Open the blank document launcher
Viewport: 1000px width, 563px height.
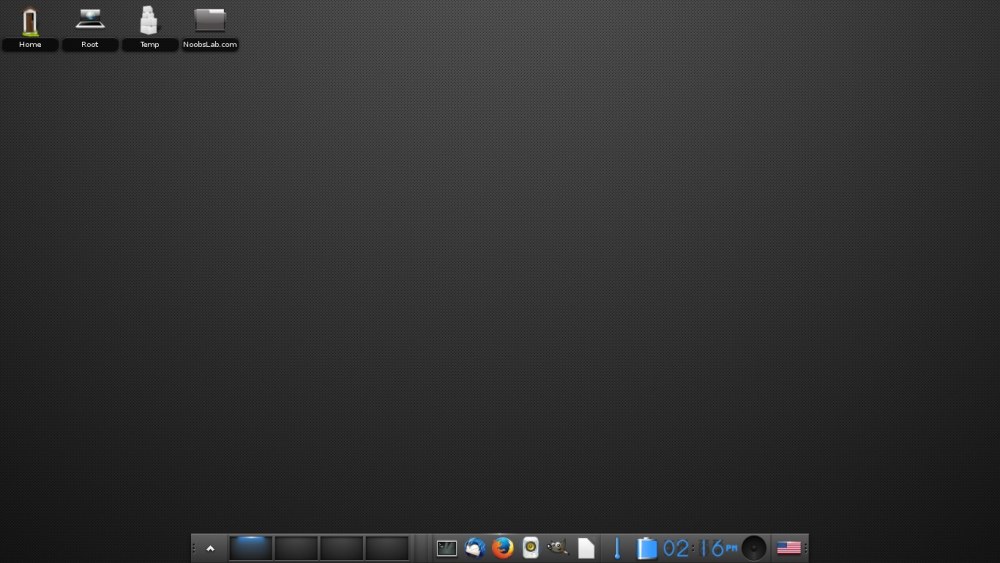pos(586,548)
